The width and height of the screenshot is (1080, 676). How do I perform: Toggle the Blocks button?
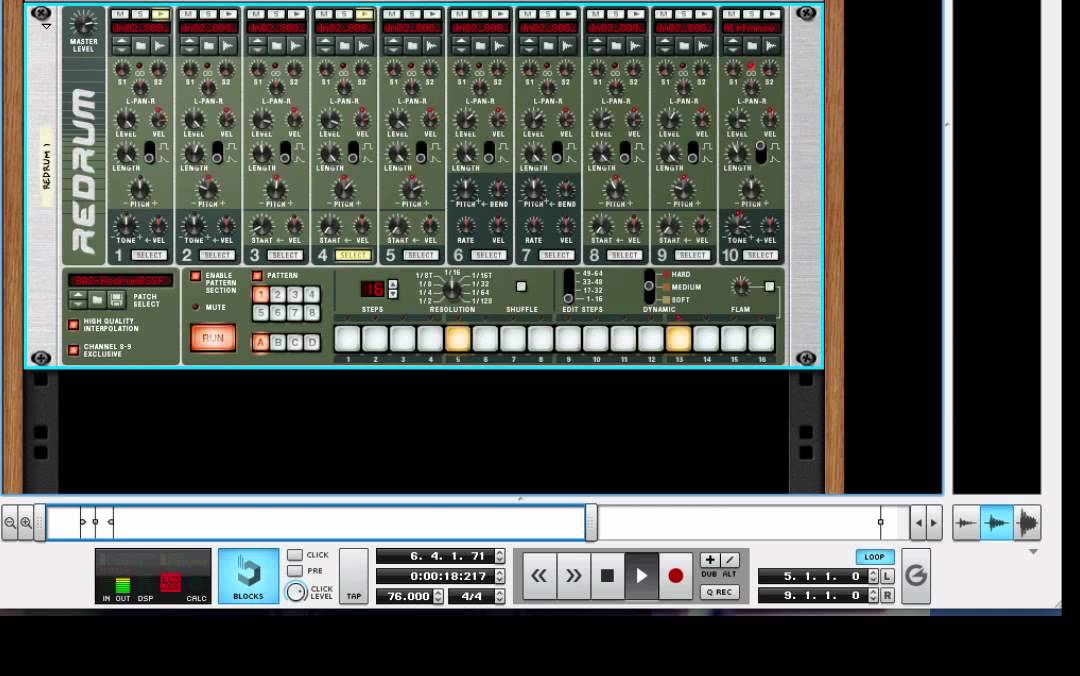pyautogui.click(x=249, y=575)
